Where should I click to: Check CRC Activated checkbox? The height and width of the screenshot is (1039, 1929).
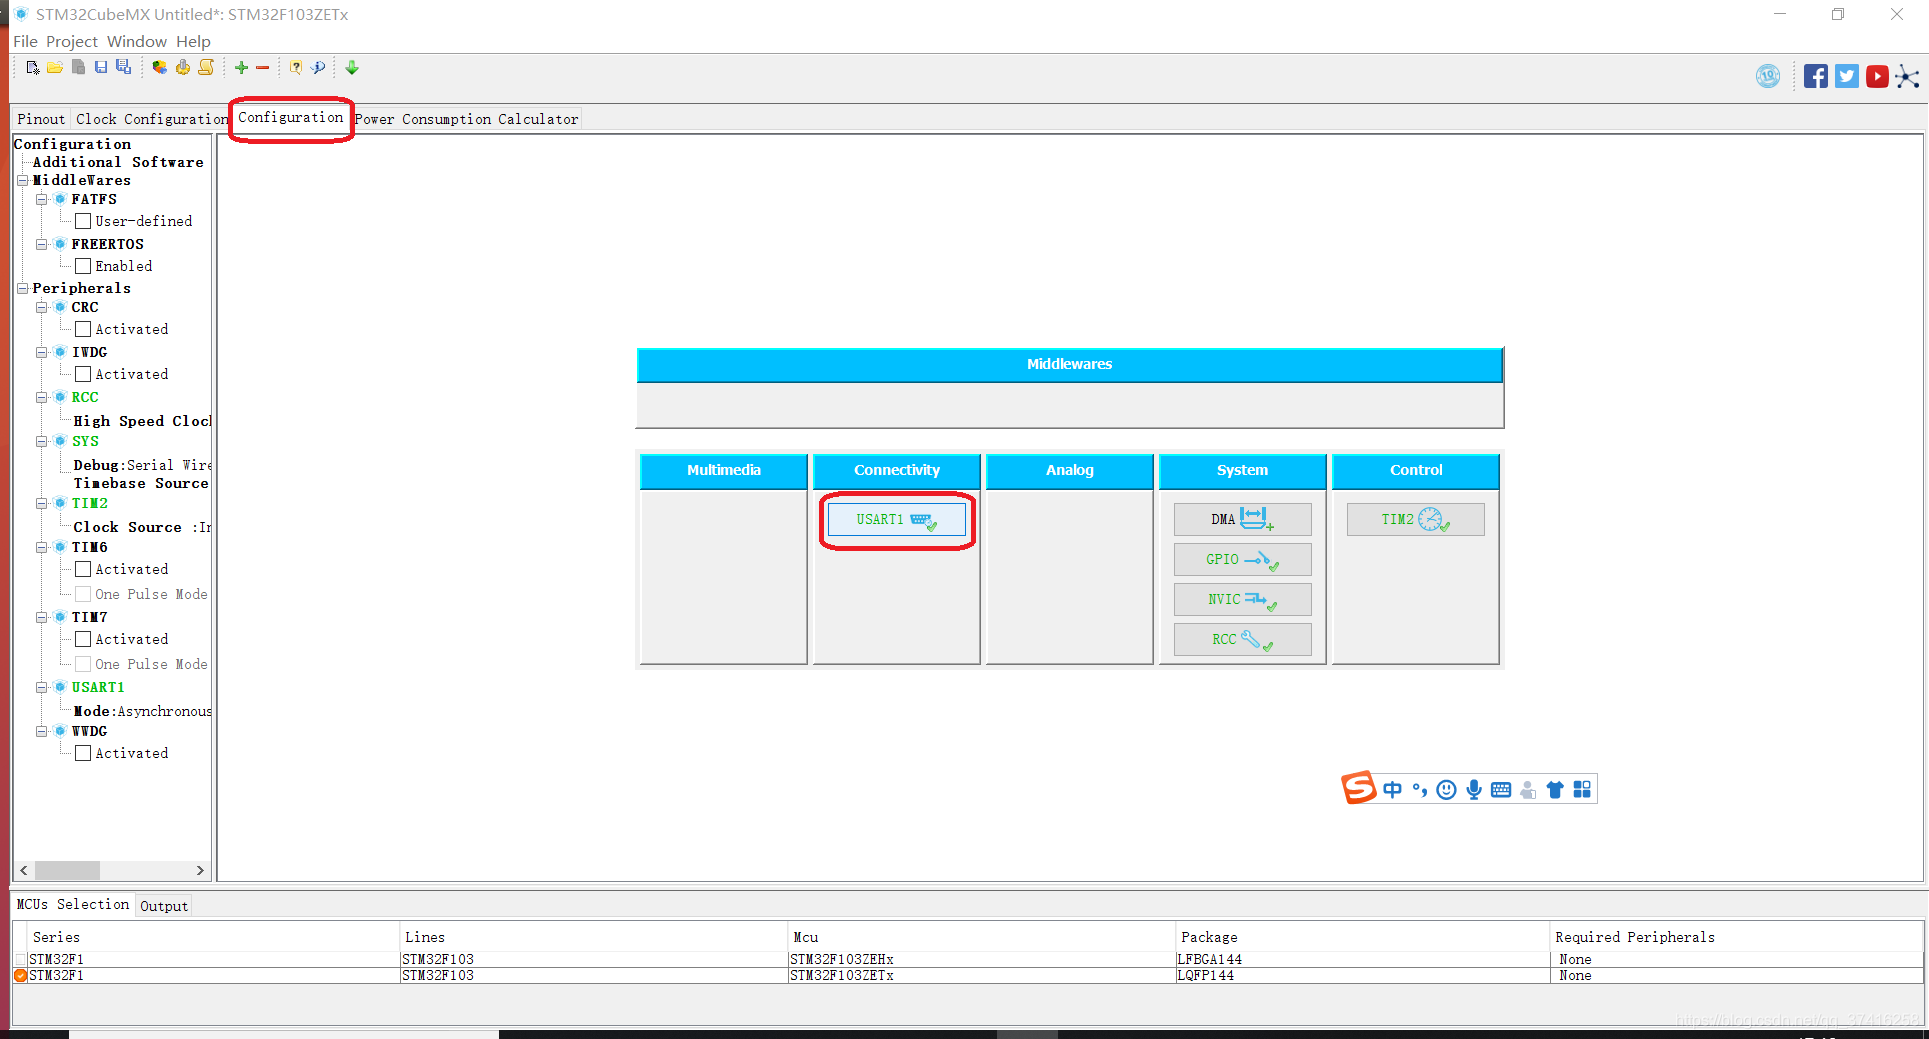point(83,329)
